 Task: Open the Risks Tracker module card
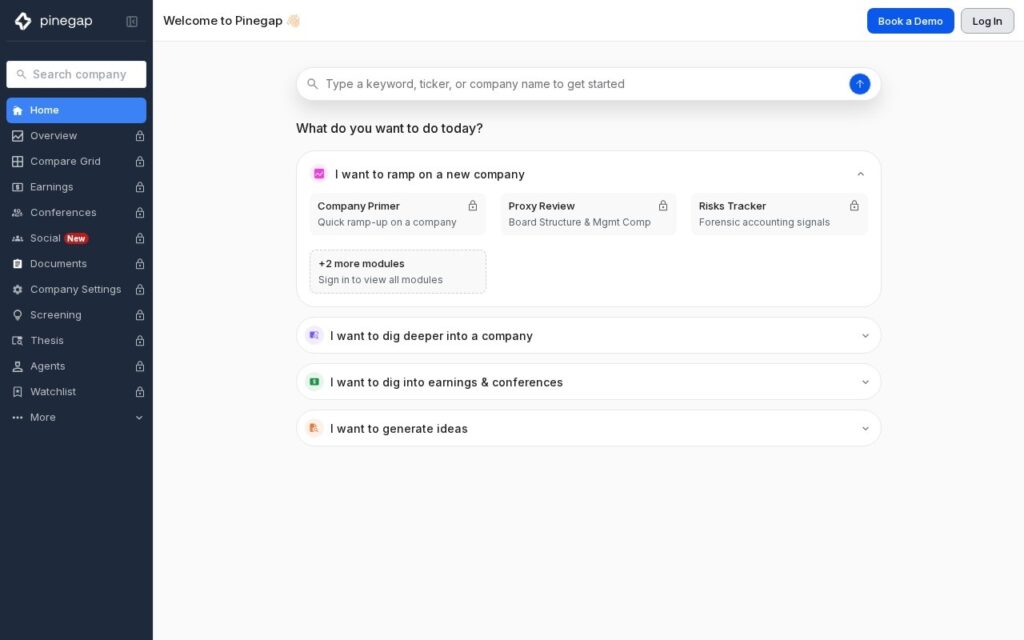tap(780, 214)
